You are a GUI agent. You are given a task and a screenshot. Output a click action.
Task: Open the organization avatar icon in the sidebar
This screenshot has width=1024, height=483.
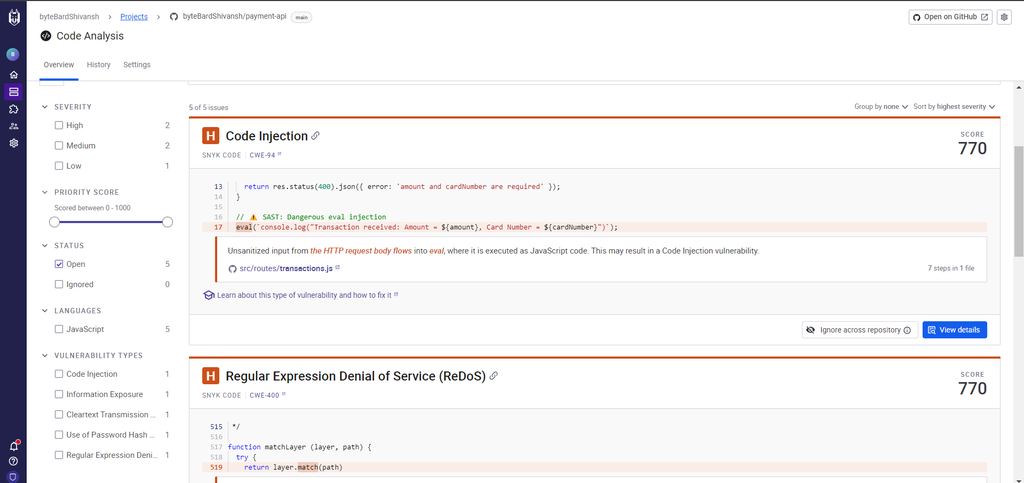click(13, 54)
